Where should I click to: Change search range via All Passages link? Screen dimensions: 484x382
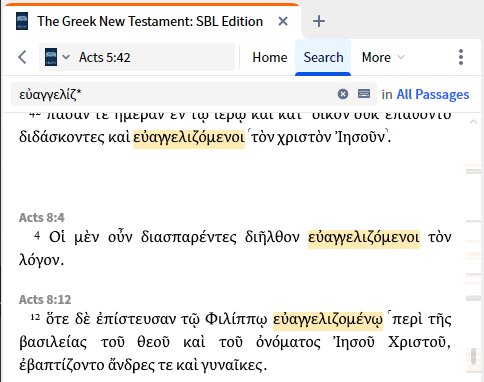coord(432,94)
